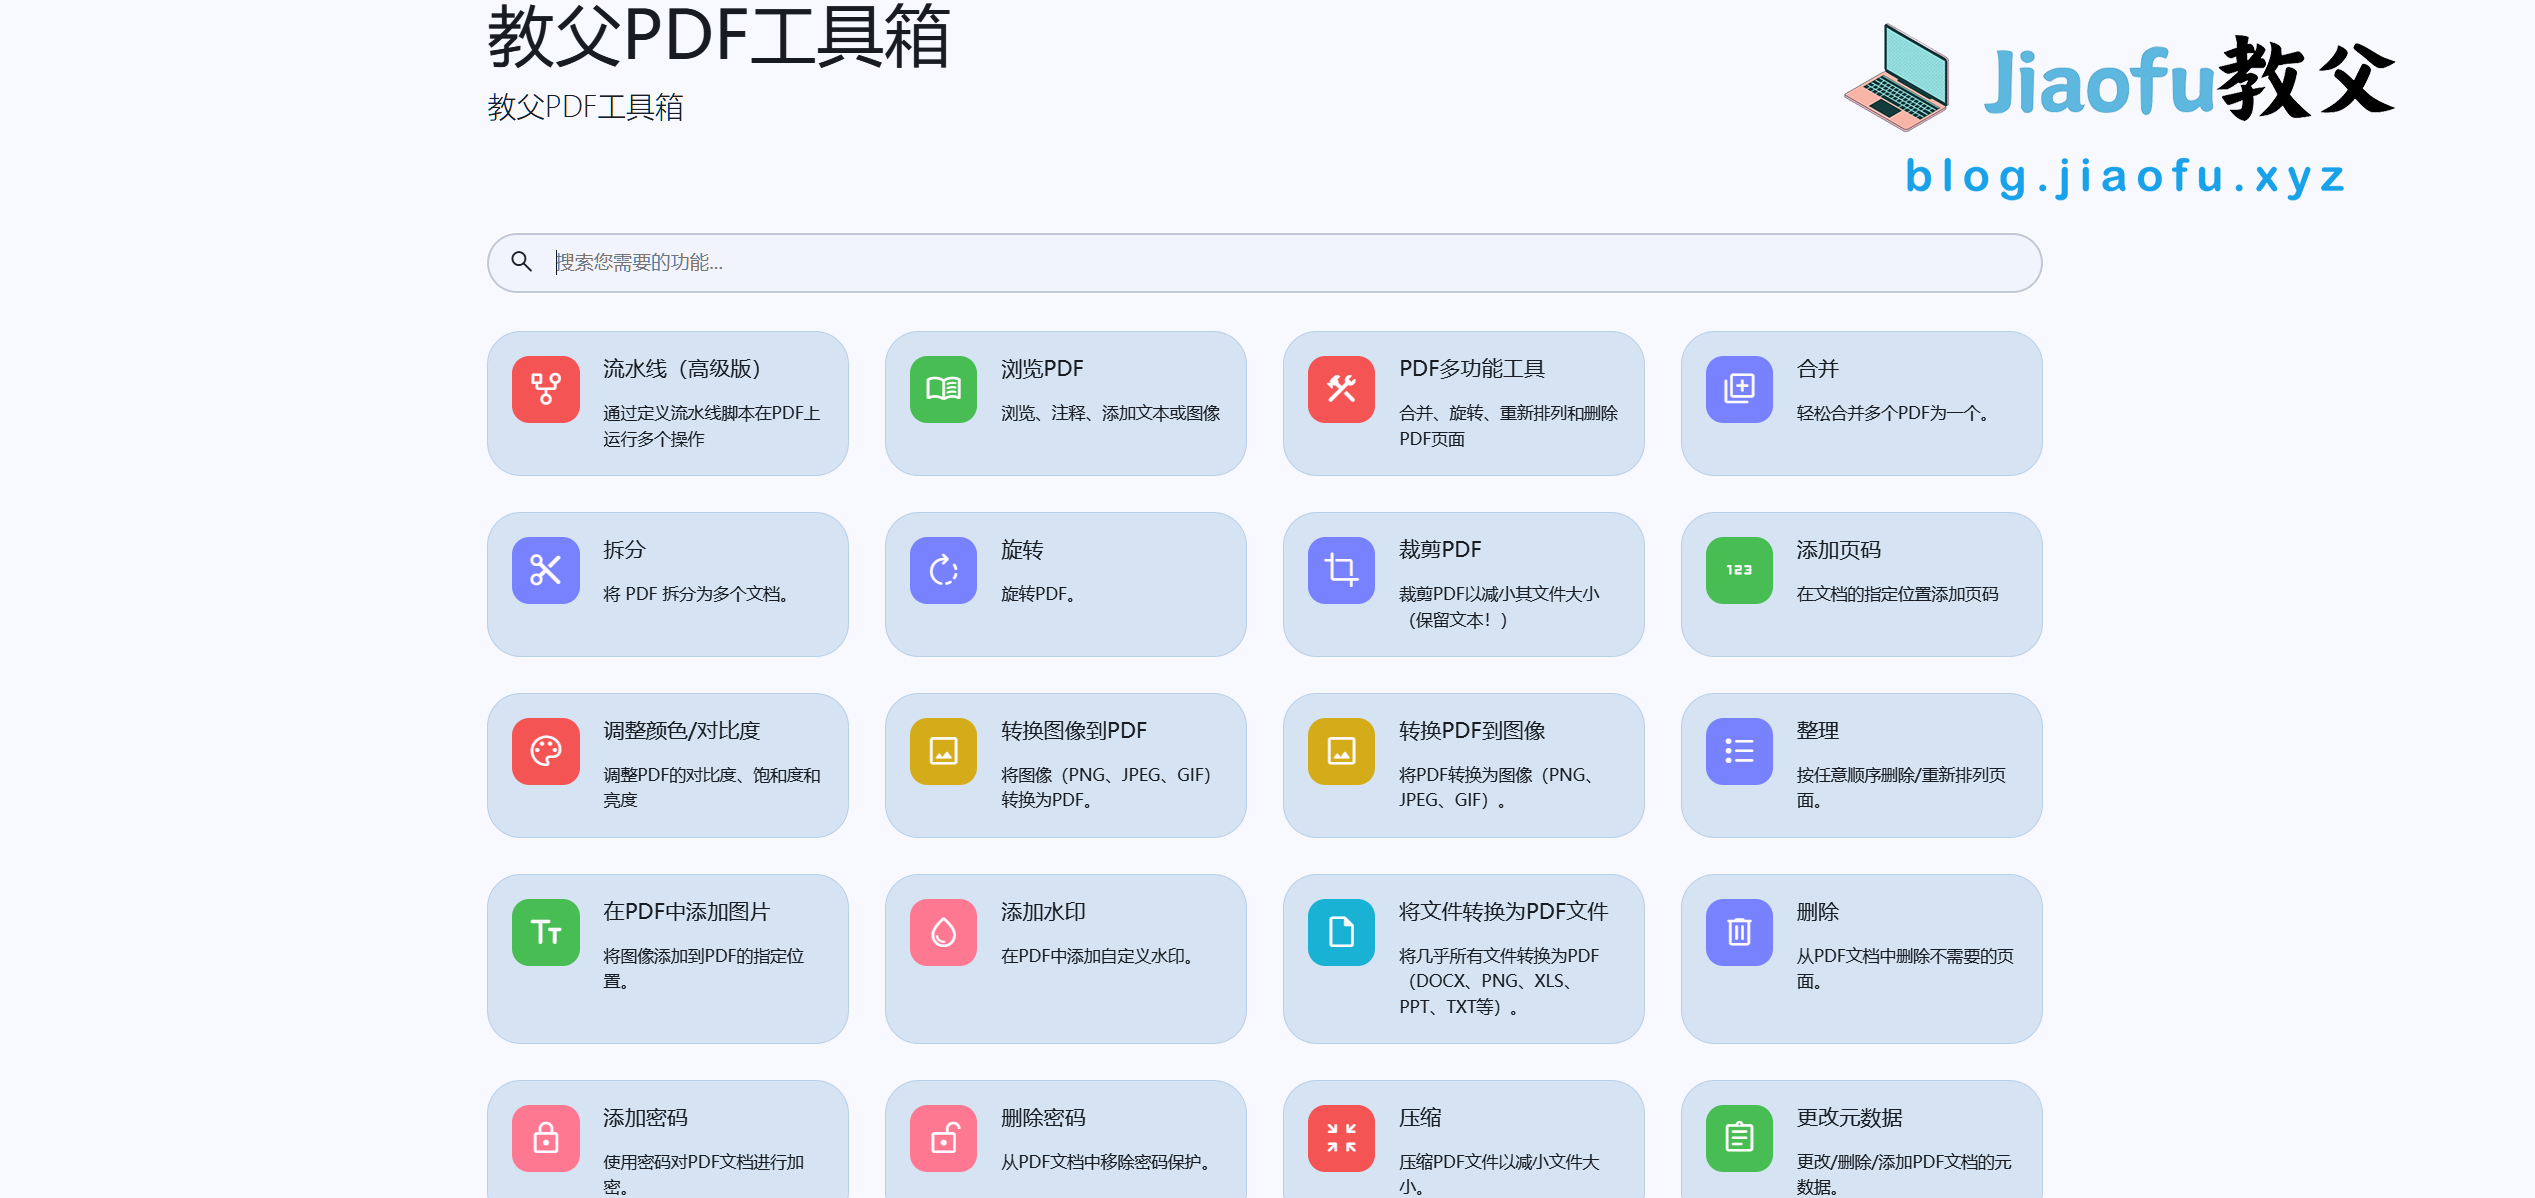Click the droplet icon for 添加水印
2535x1198 pixels.
943,932
